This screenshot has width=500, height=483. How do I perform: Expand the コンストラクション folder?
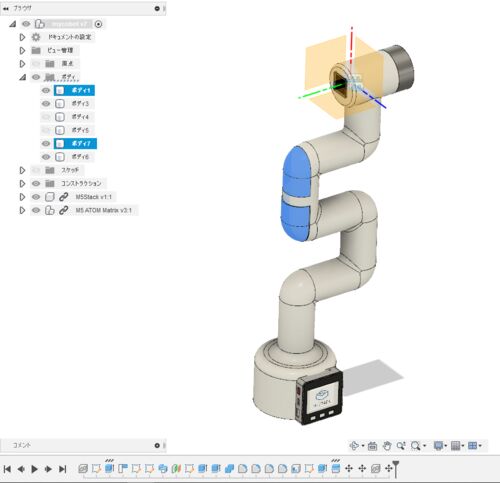(x=22, y=184)
